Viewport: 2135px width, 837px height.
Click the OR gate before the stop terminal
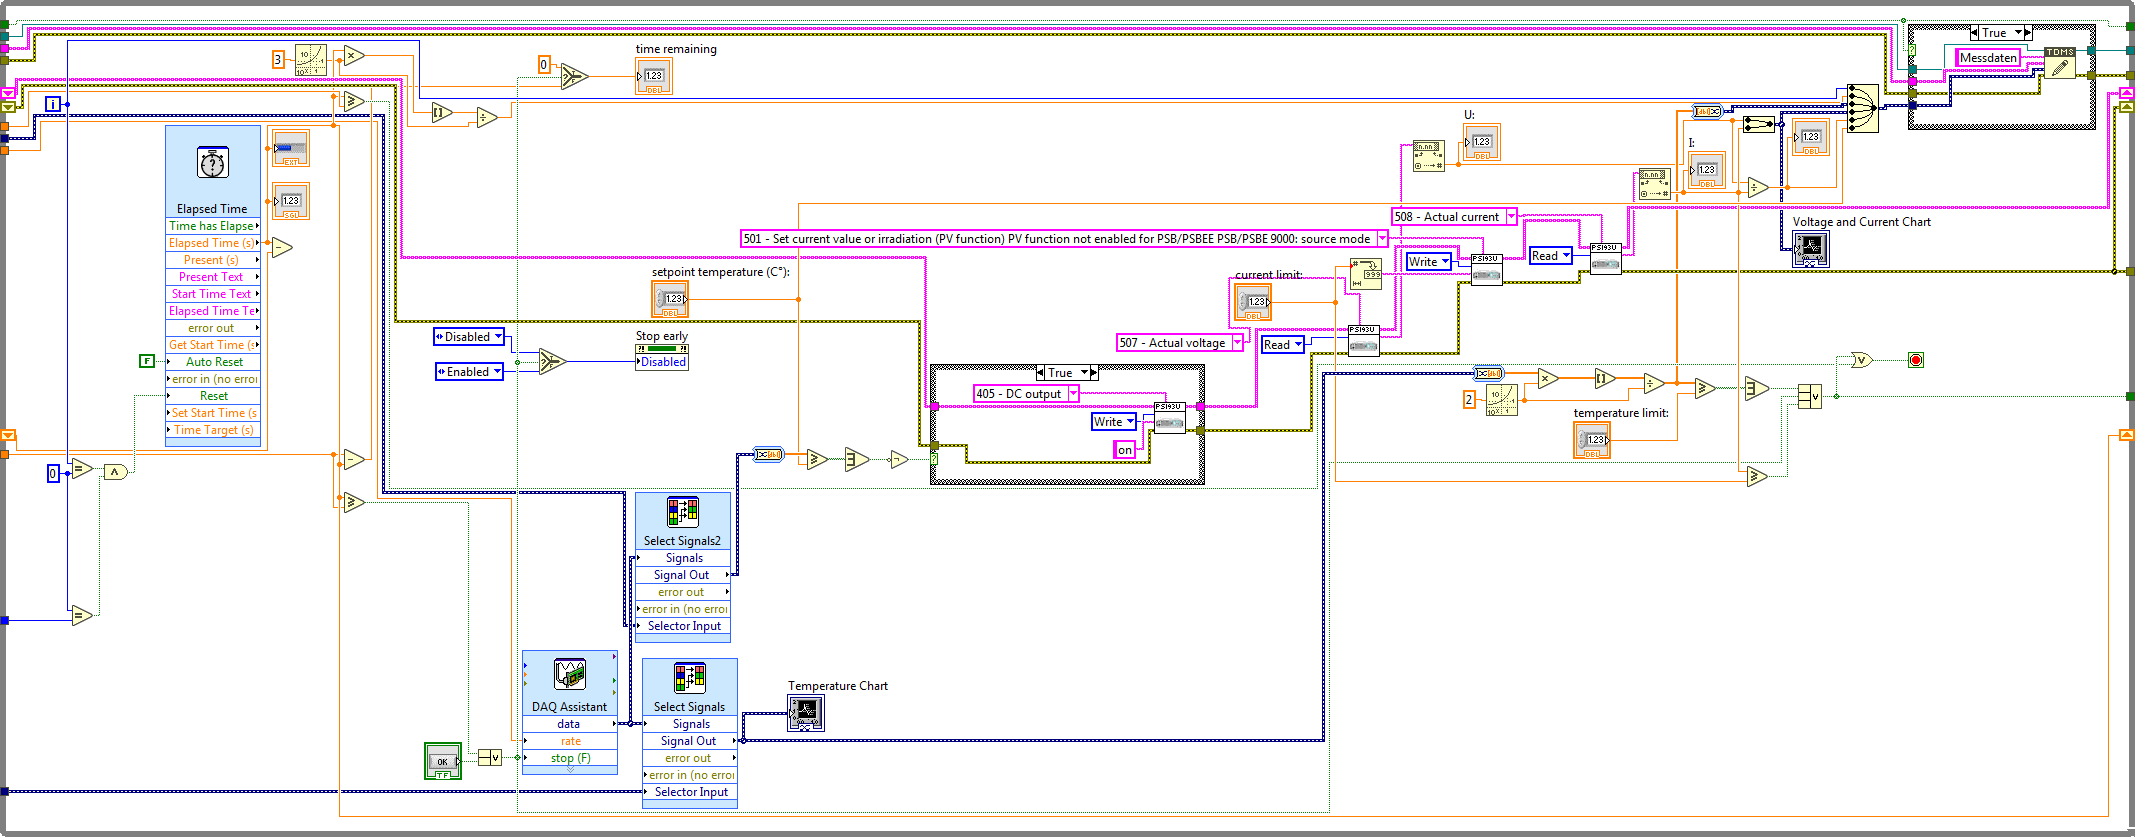click(1862, 360)
